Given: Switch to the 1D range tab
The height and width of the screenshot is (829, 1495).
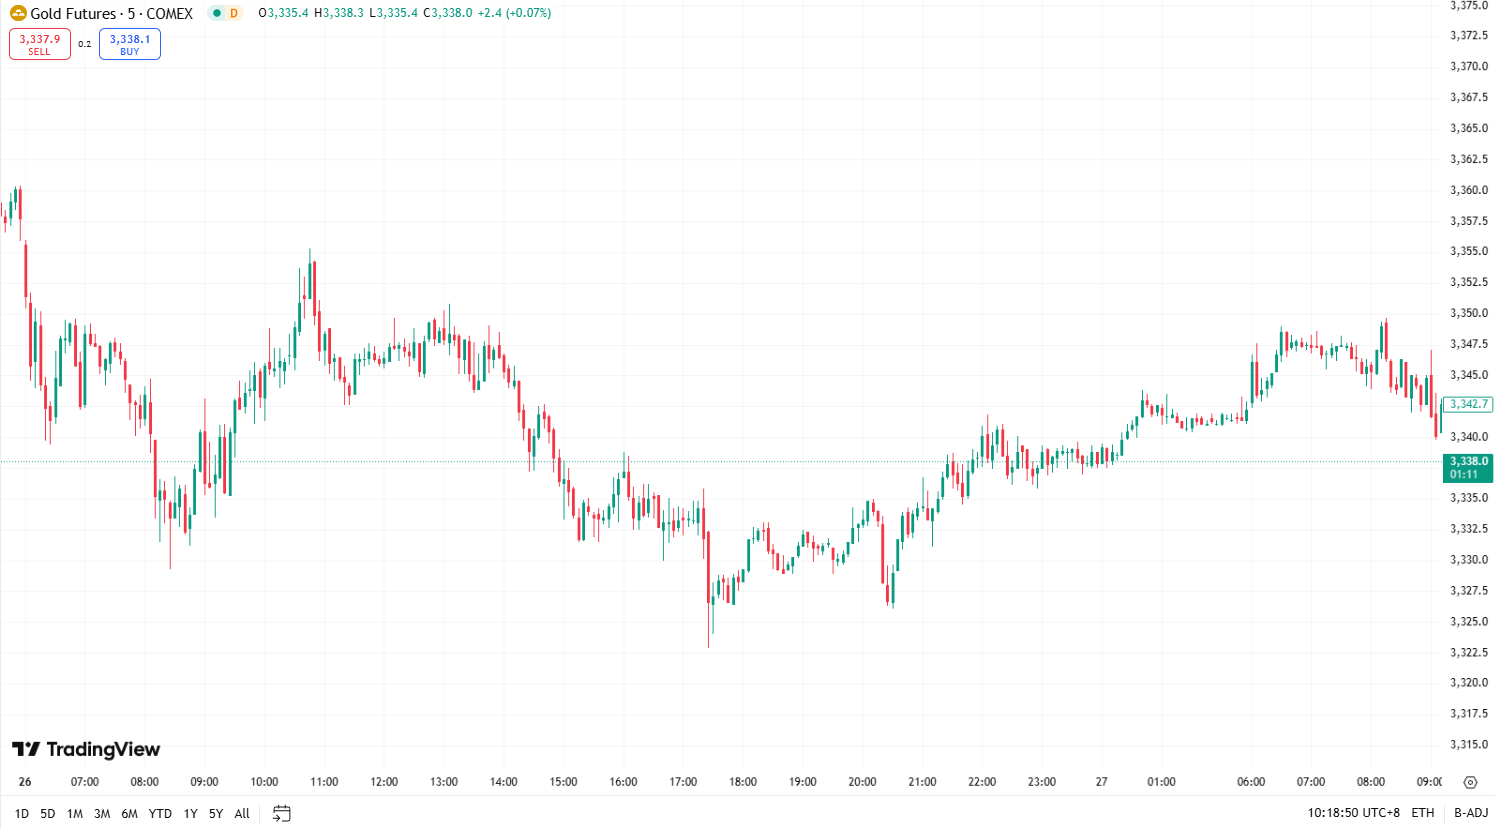Looking at the screenshot, I should point(21,813).
